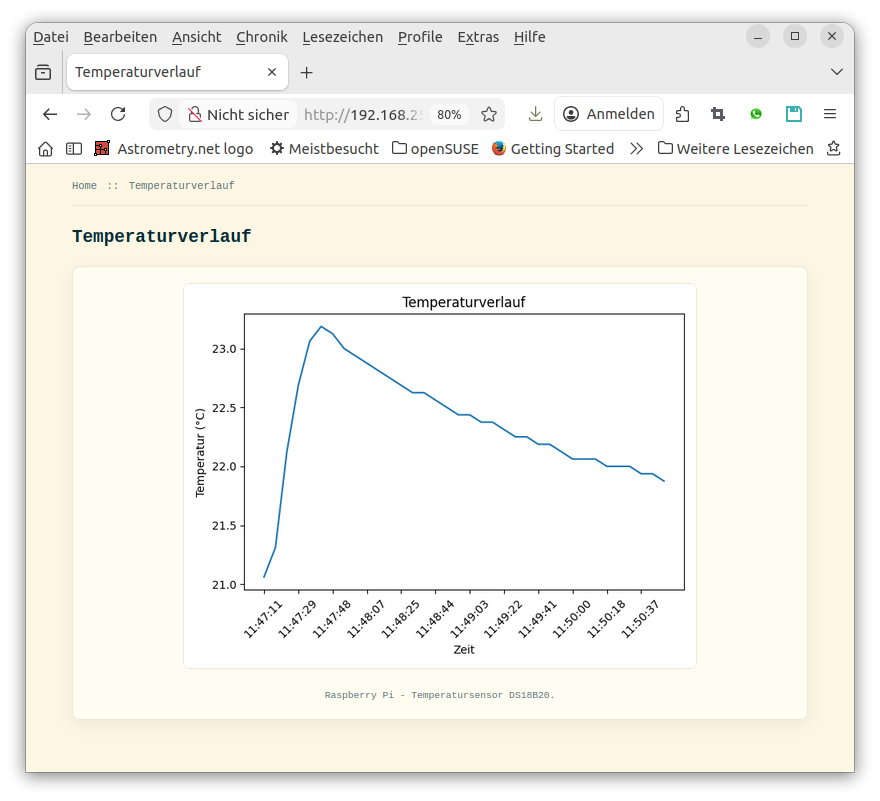
Task: Click the browser back arrow button
Action: pos(50,114)
